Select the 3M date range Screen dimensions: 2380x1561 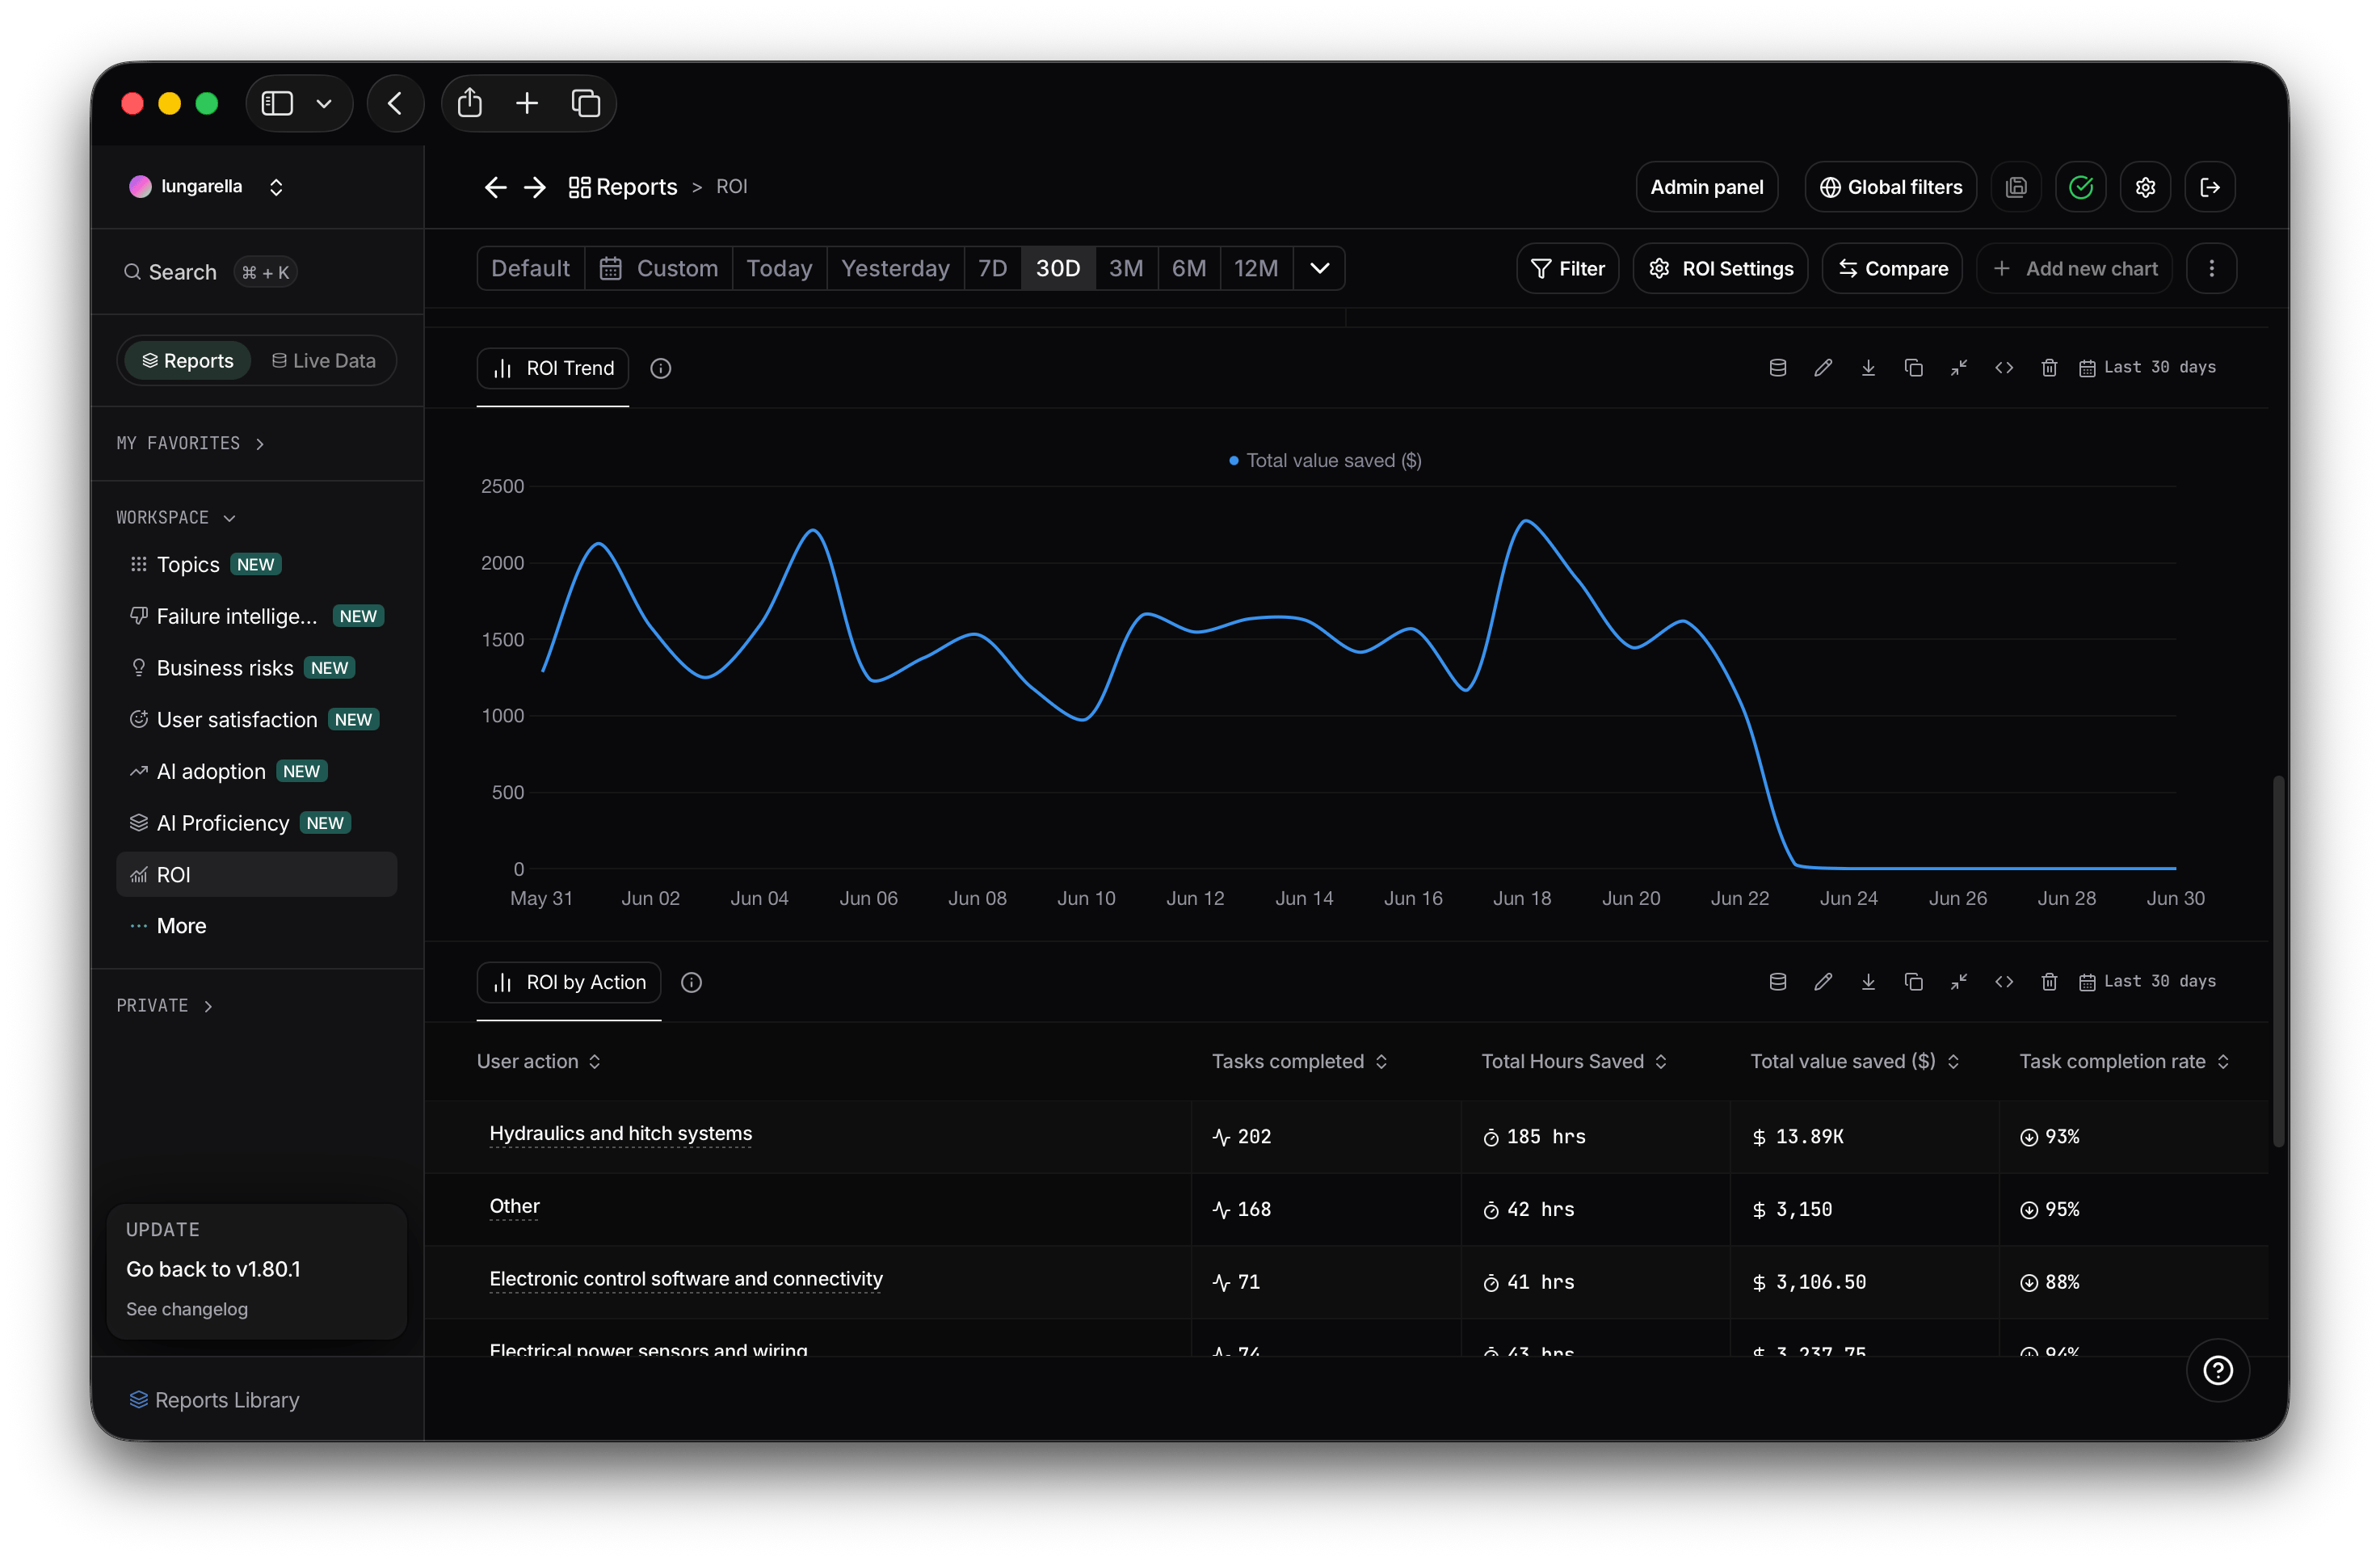(x=1126, y=268)
